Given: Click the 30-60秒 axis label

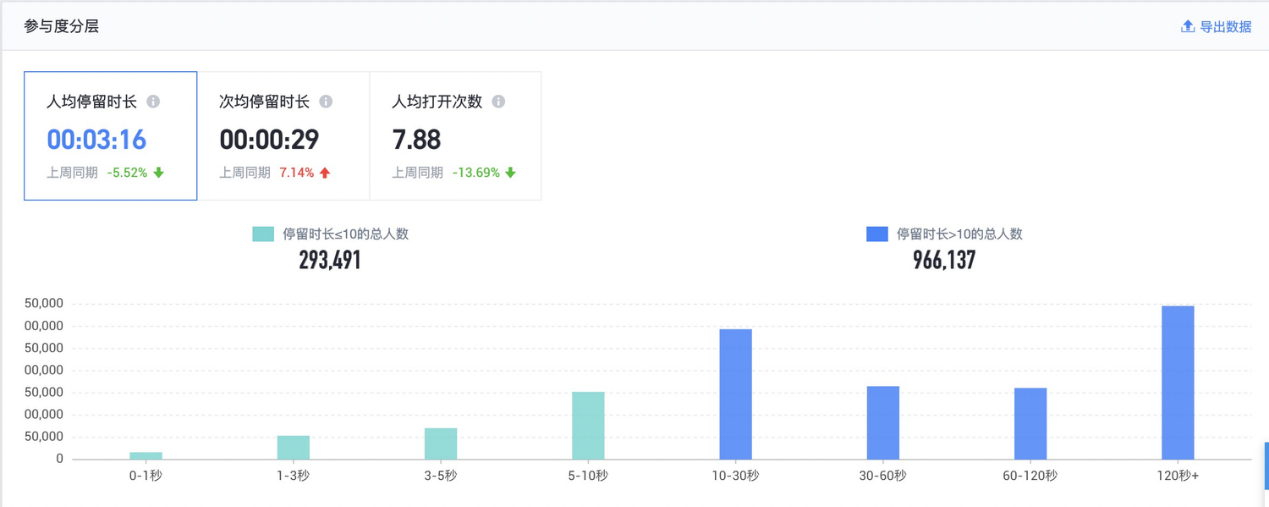Looking at the screenshot, I should pos(883,475).
